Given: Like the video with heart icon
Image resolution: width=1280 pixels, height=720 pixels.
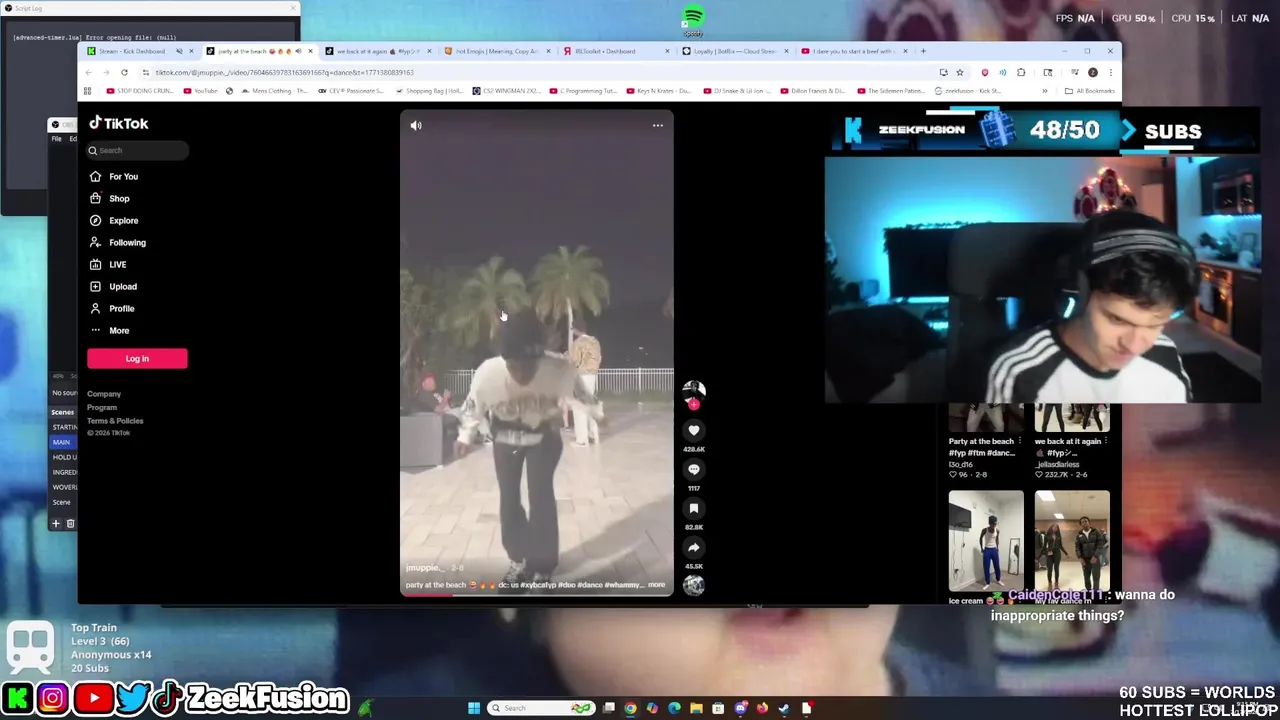Looking at the screenshot, I should click(x=693, y=430).
